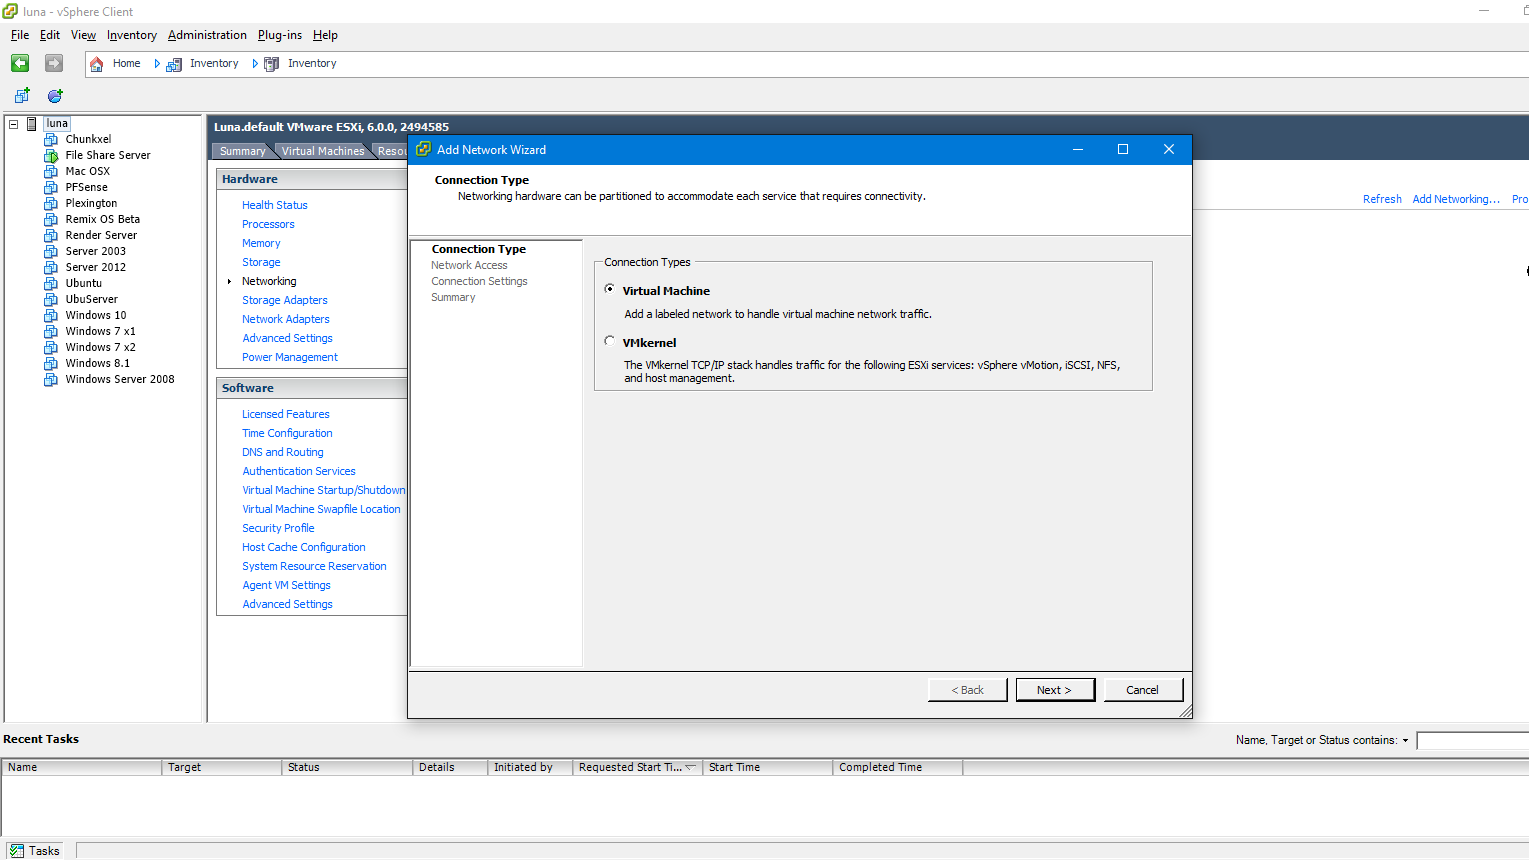
Task: Open DNS and Routing link
Action: point(283,452)
